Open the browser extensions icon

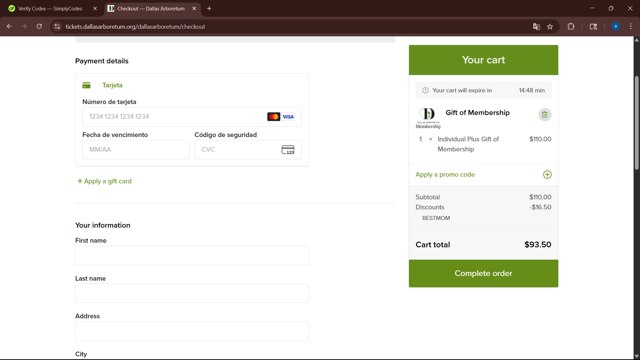571,27
